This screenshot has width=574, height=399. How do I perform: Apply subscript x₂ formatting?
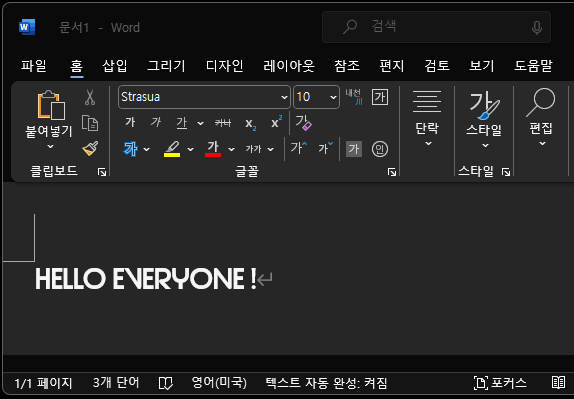click(251, 124)
